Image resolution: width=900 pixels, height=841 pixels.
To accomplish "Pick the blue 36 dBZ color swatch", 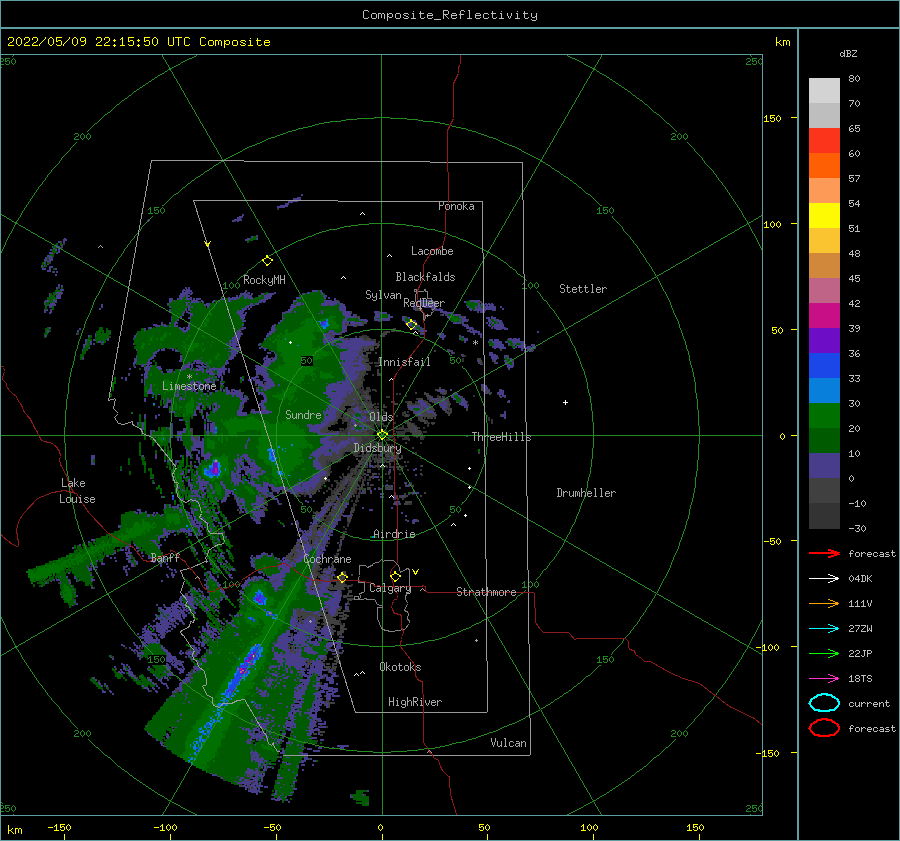I will (824, 365).
